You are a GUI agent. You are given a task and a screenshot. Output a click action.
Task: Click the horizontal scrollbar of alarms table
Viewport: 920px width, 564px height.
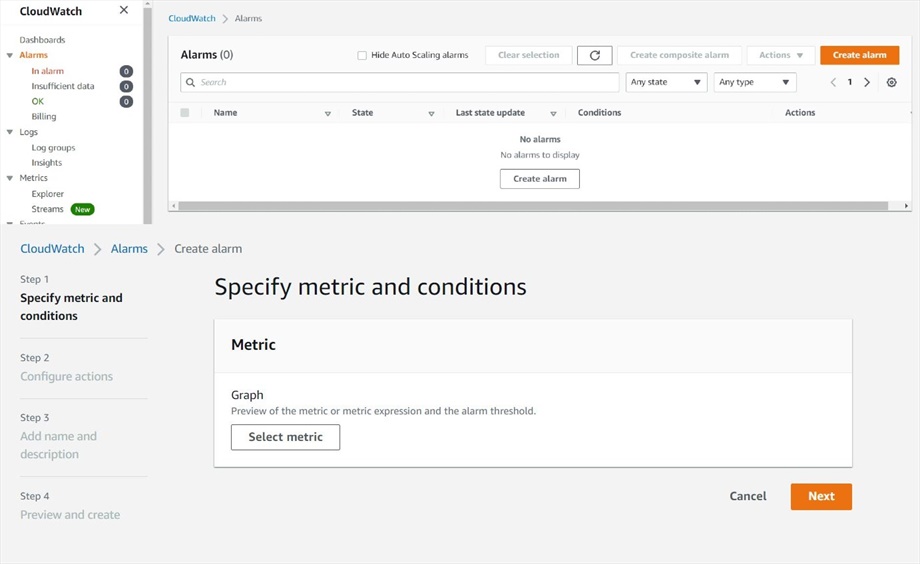[x=533, y=206]
